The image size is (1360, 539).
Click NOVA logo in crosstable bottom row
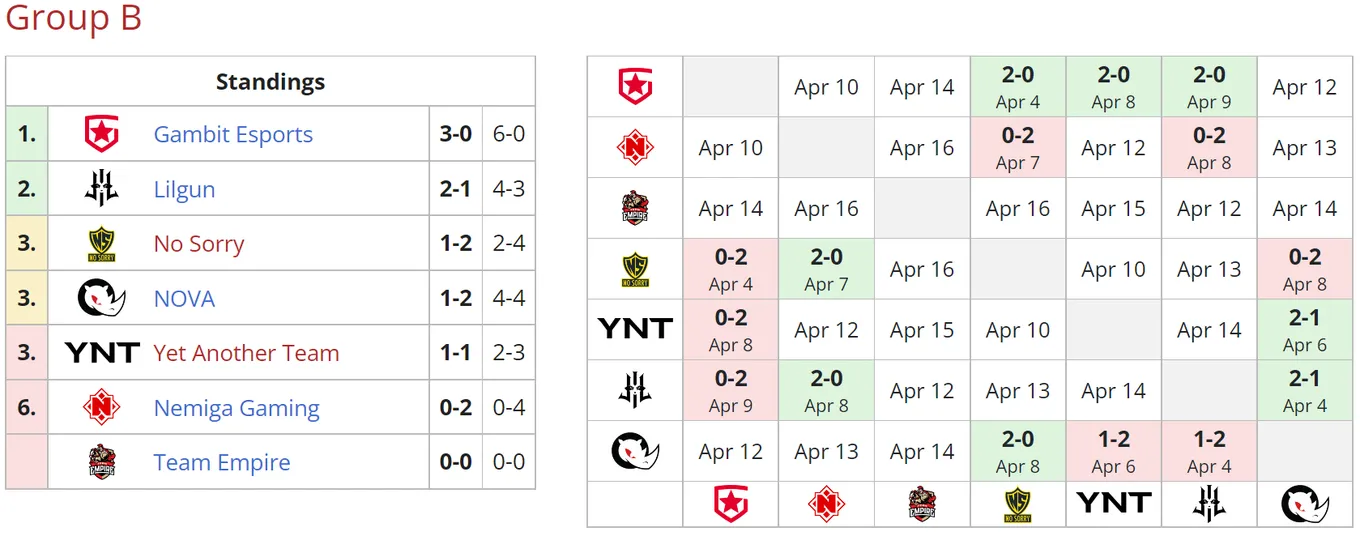pos(1306,505)
